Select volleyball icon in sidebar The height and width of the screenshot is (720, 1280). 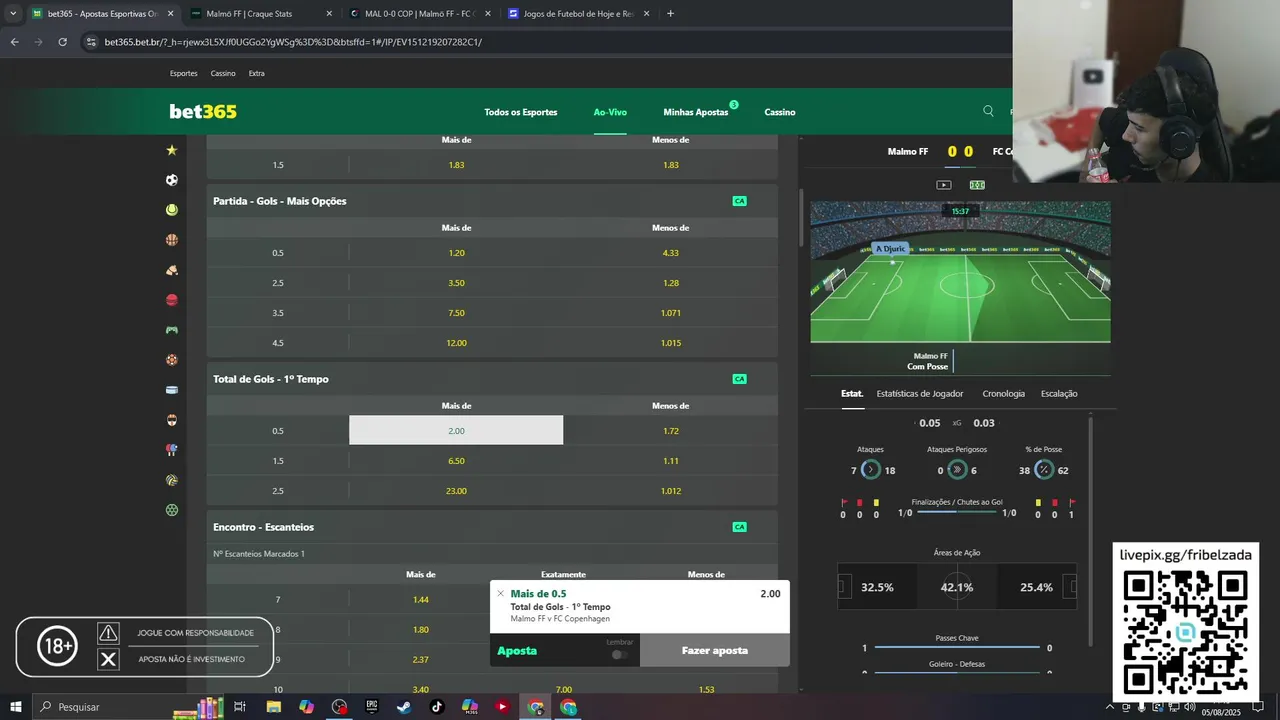click(172, 480)
